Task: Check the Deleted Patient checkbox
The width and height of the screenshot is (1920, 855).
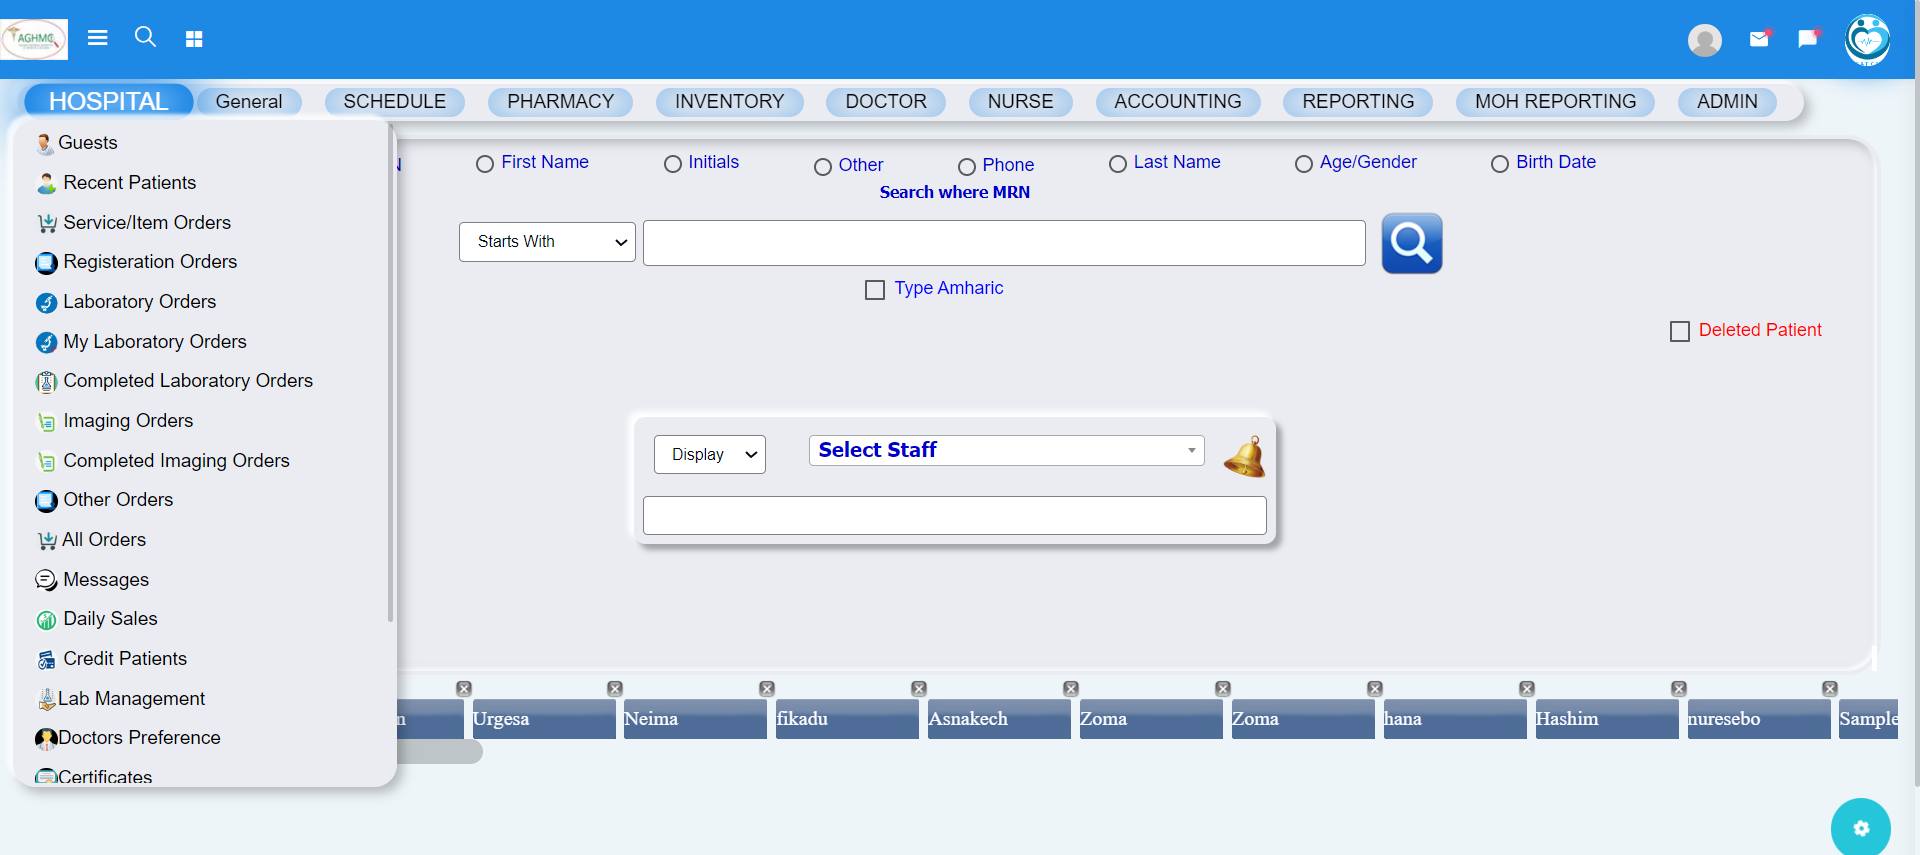Action: click(1680, 331)
